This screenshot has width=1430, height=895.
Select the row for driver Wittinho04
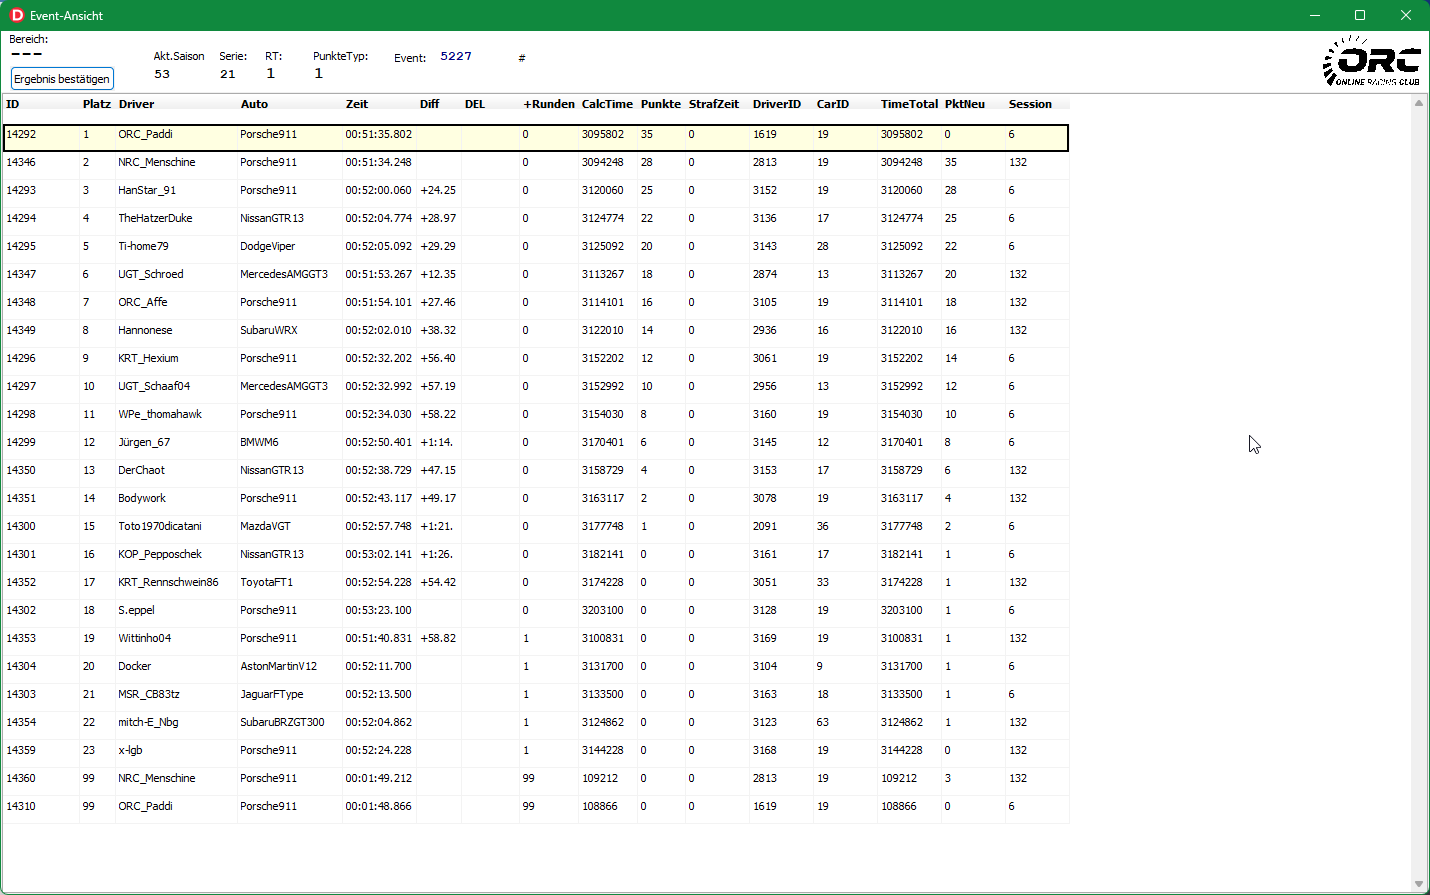point(145,638)
